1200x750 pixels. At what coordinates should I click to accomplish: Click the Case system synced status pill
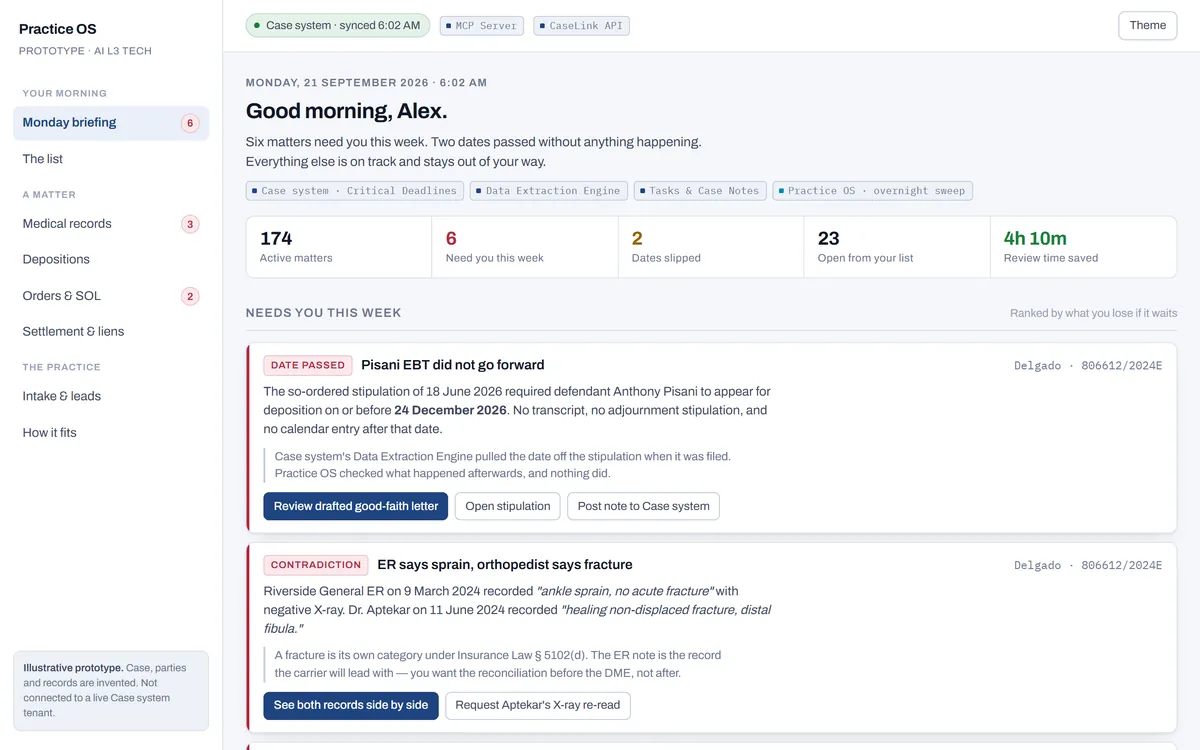338,25
